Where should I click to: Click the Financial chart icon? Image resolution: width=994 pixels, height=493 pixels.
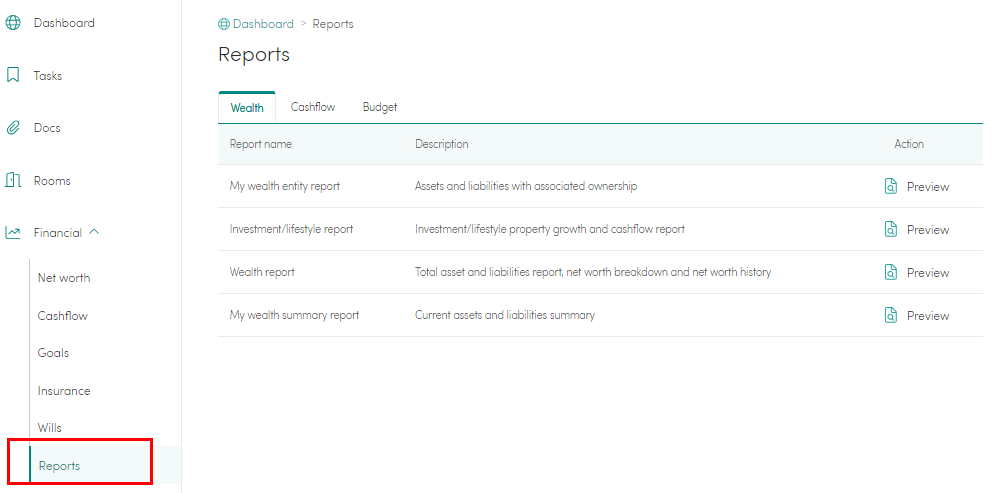click(x=13, y=233)
